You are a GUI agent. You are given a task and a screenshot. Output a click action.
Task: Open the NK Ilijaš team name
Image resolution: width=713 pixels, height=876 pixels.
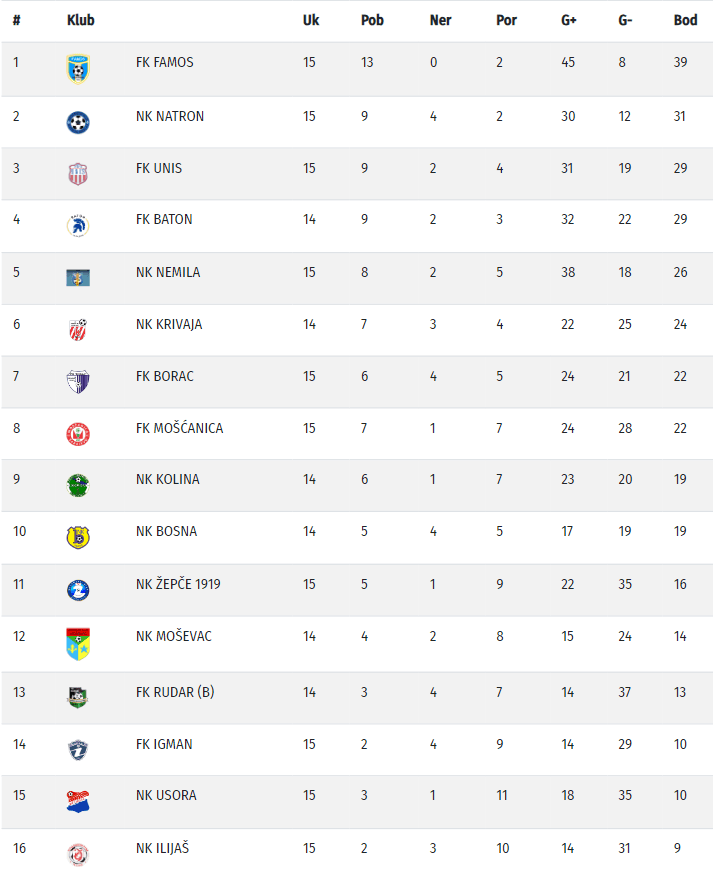coord(162,848)
